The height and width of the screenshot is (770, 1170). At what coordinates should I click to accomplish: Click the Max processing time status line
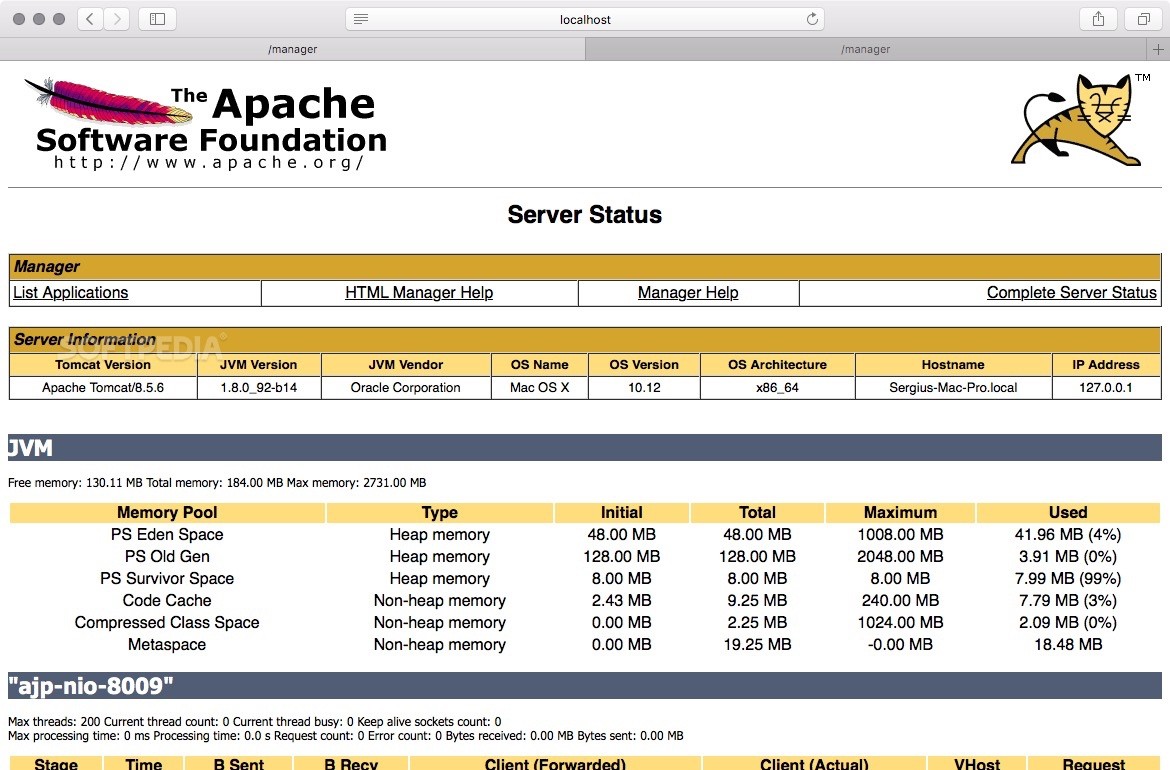click(x=345, y=736)
